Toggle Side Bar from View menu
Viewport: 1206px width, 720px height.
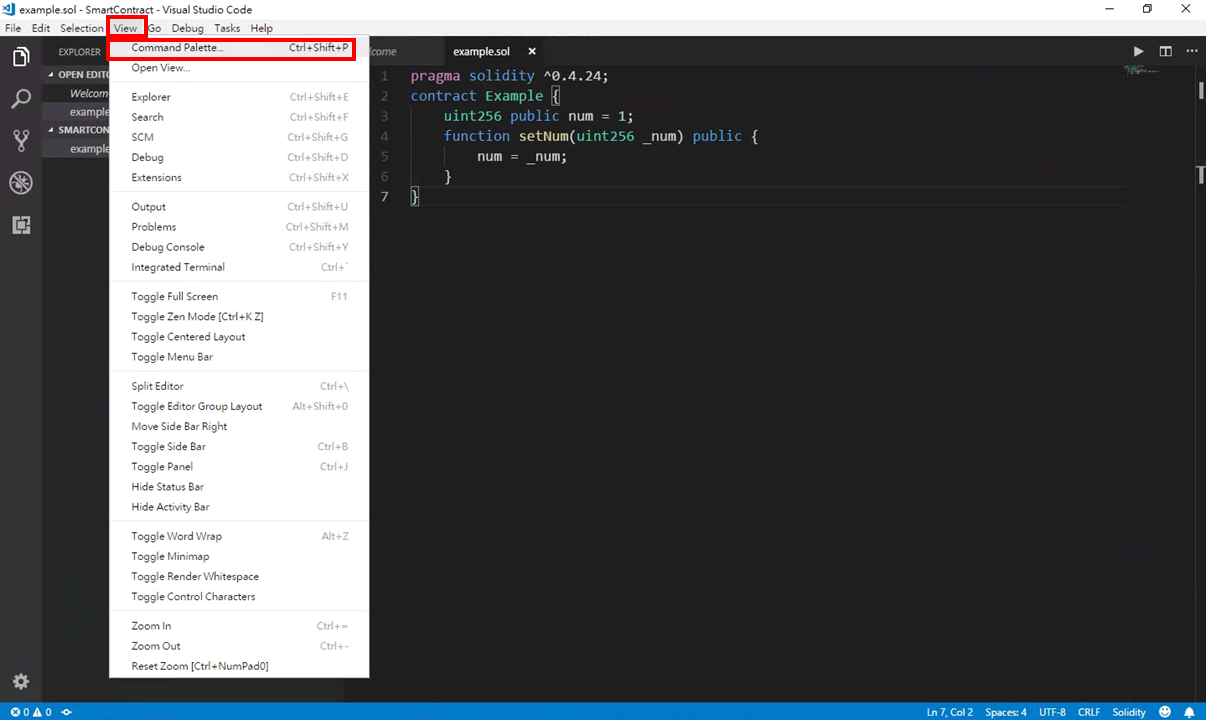coord(239,446)
